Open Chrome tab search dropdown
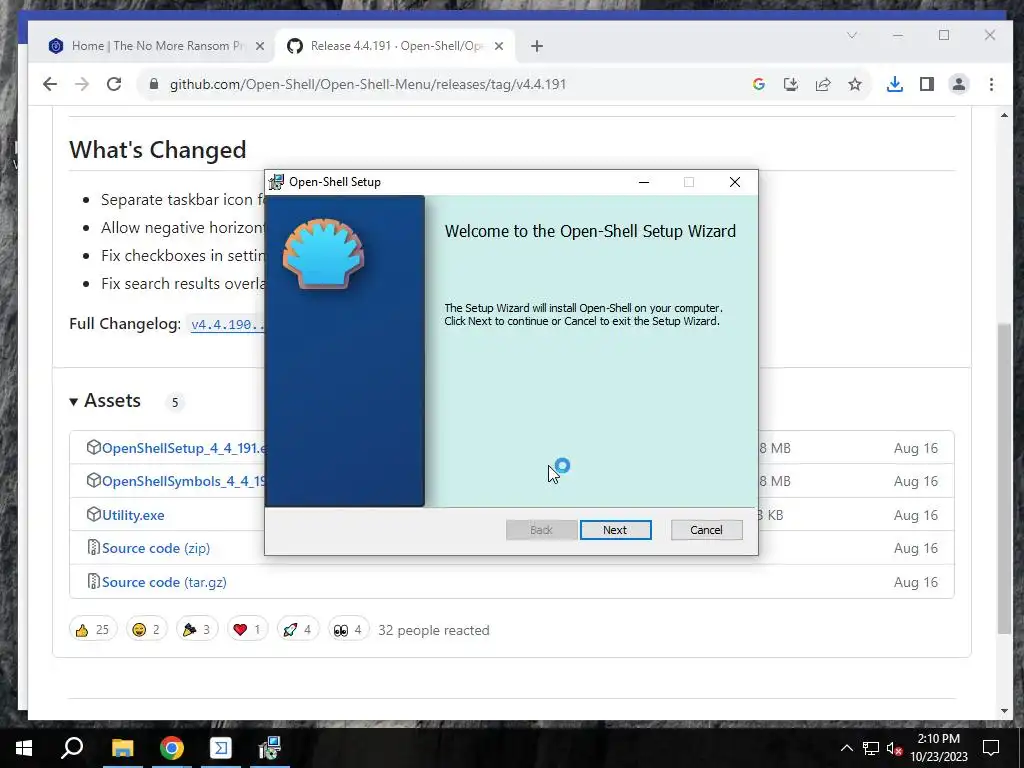The height and width of the screenshot is (768, 1024). point(852,35)
